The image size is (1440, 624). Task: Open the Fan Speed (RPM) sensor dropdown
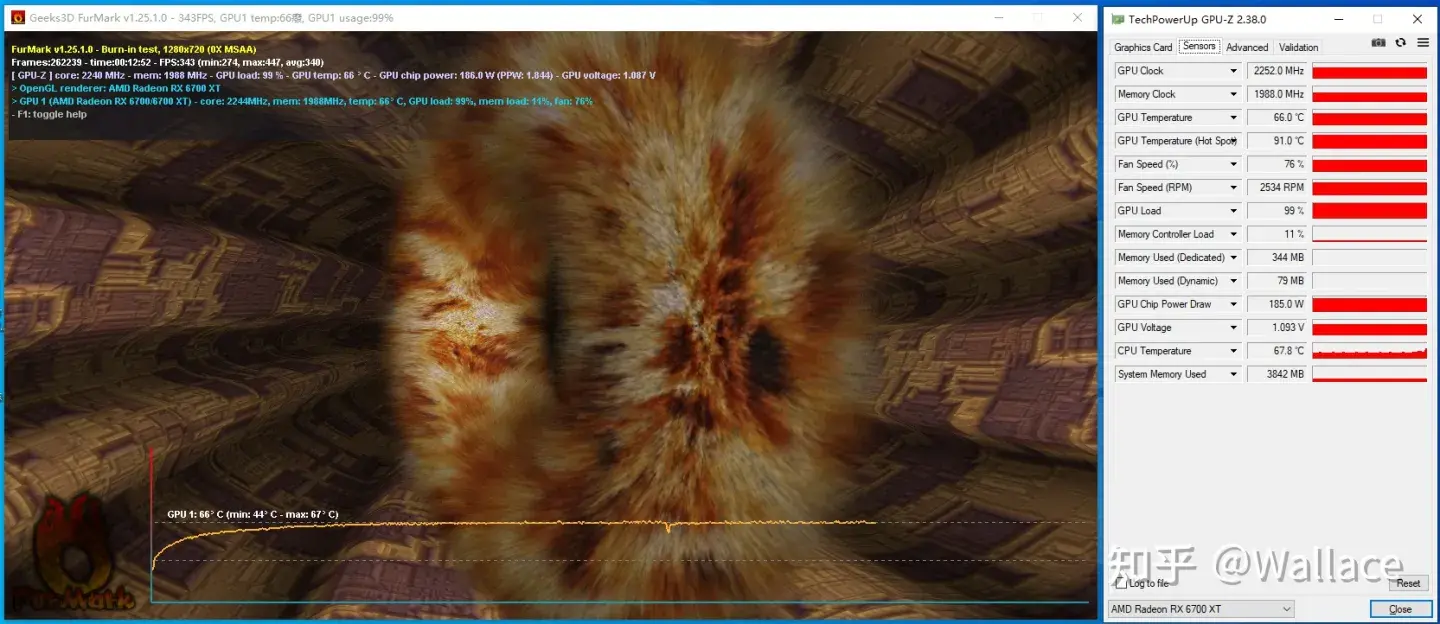point(1233,188)
